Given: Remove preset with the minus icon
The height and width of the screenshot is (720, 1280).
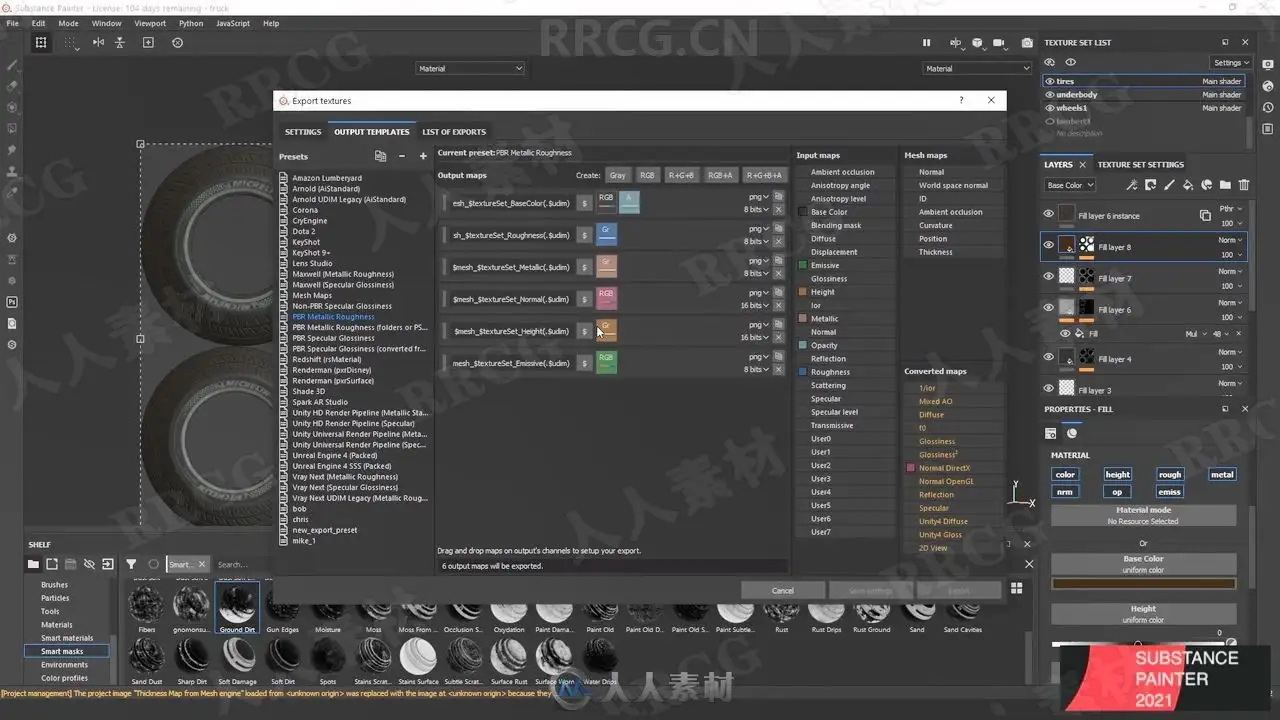Looking at the screenshot, I should 402,156.
